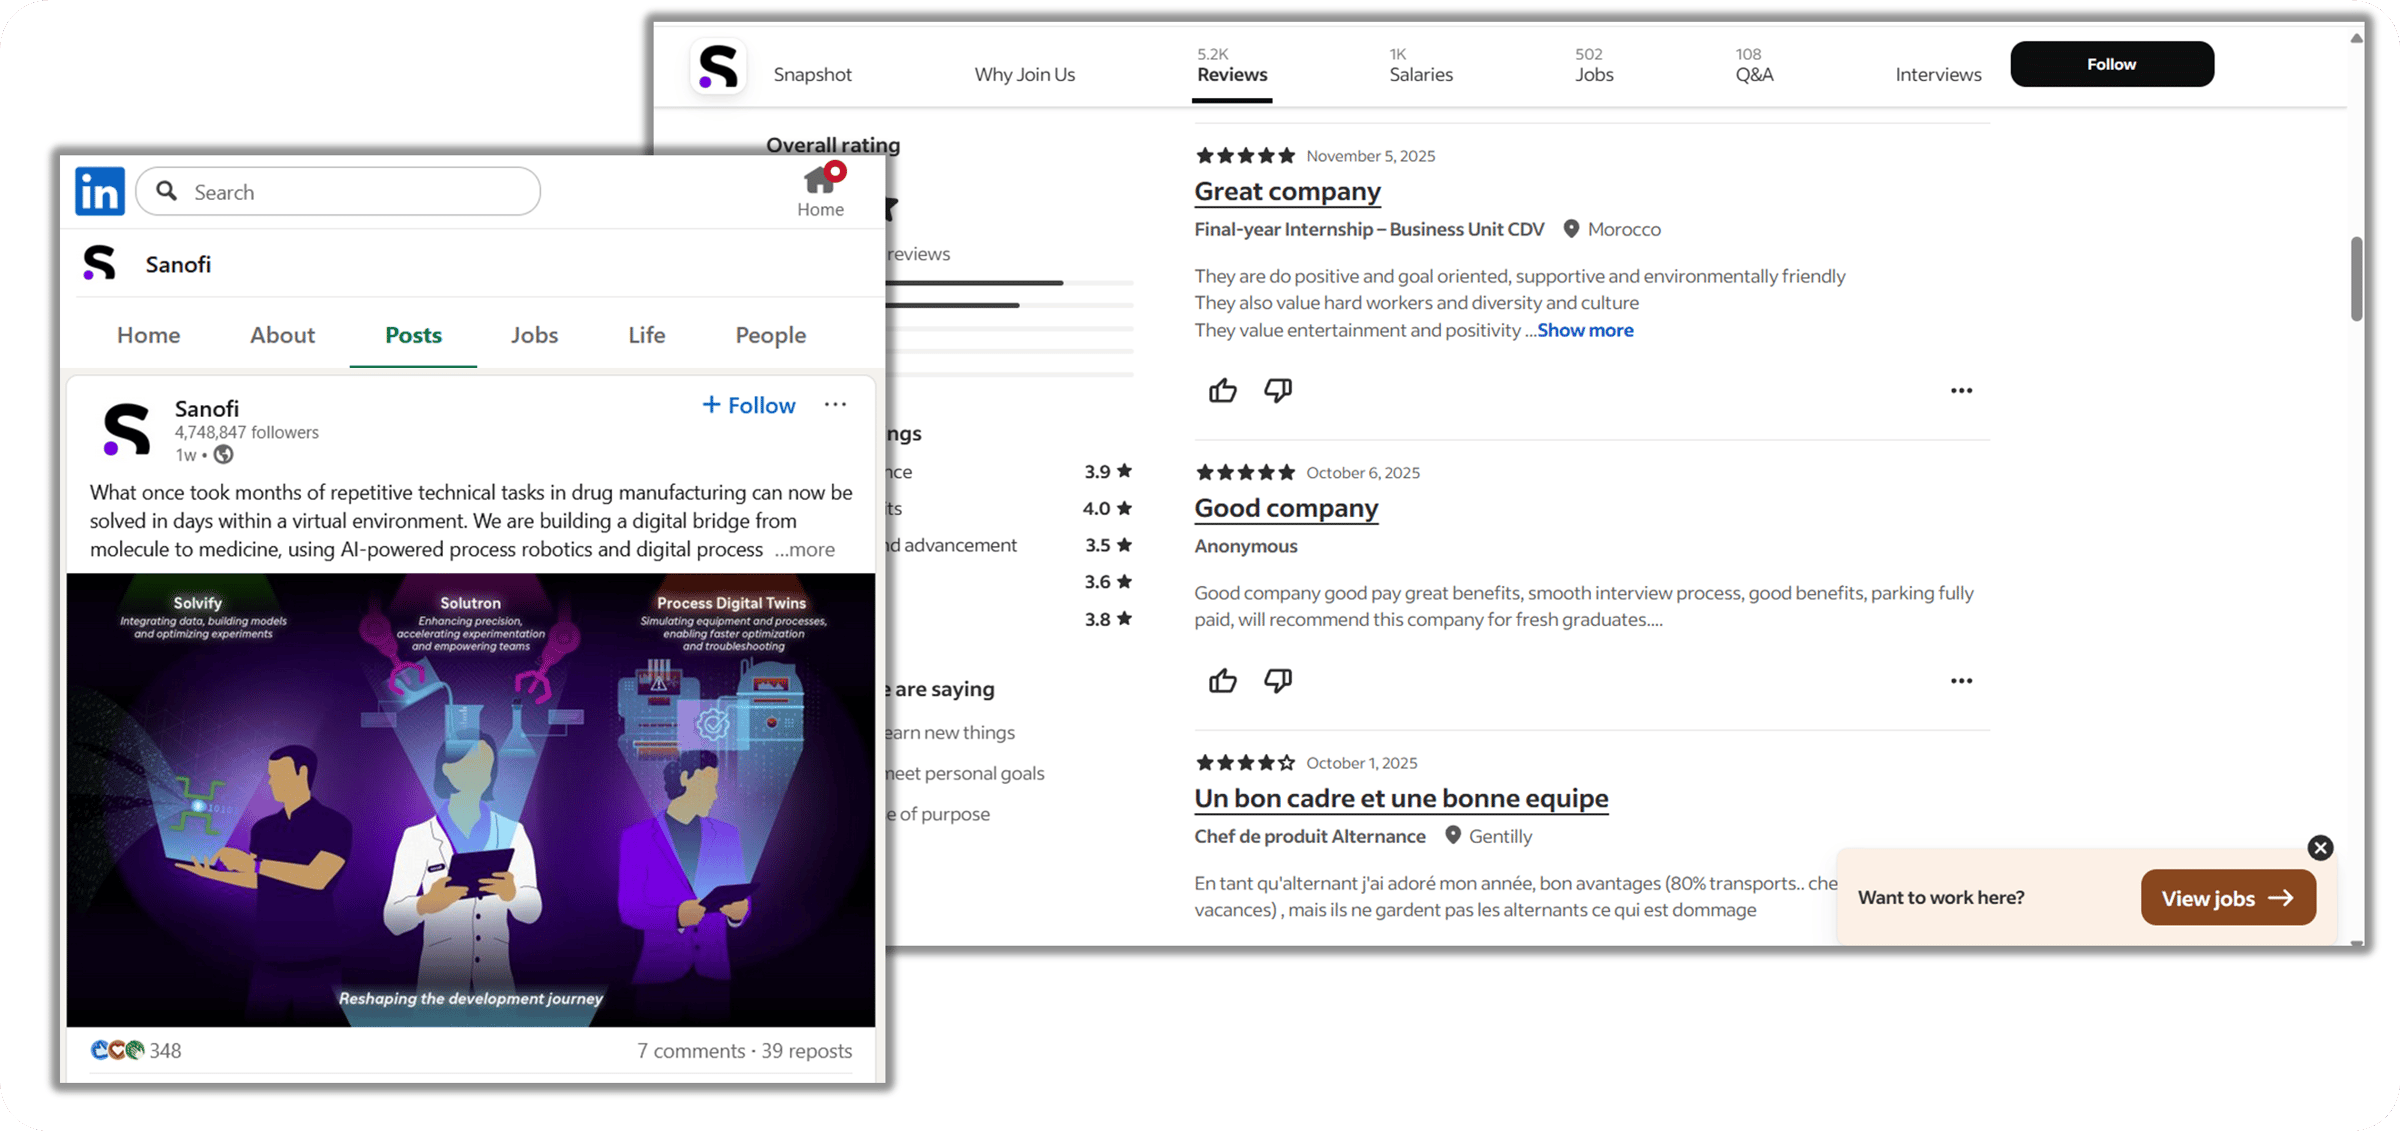Open three-dot menu on Sanofi LinkedIn post
Viewport: 2400px width, 1131px height.
click(x=835, y=404)
